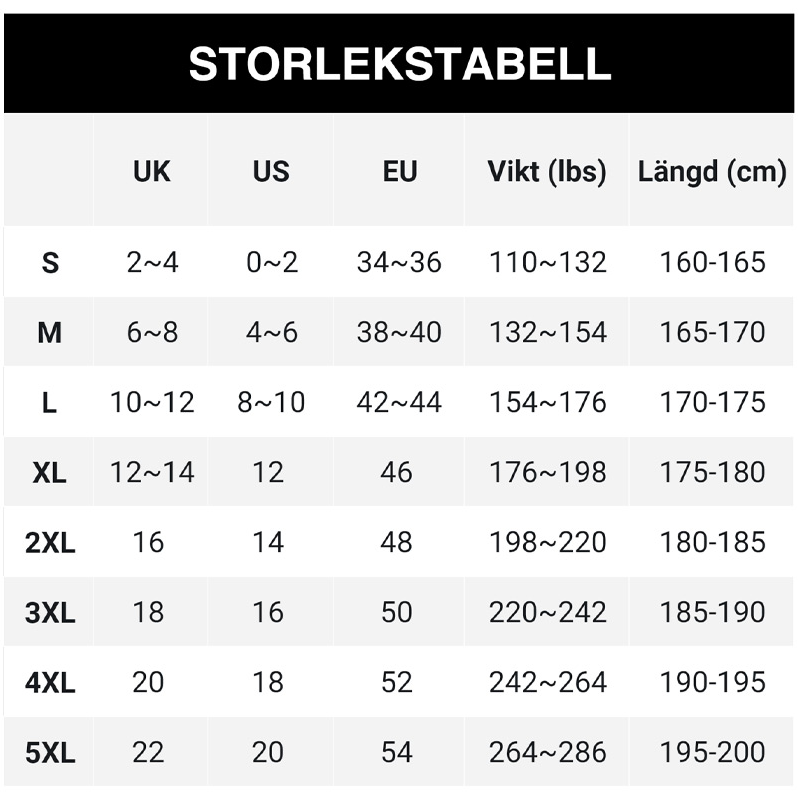Click the 160-165 length cell
This screenshot has width=800, height=800.
(x=712, y=262)
